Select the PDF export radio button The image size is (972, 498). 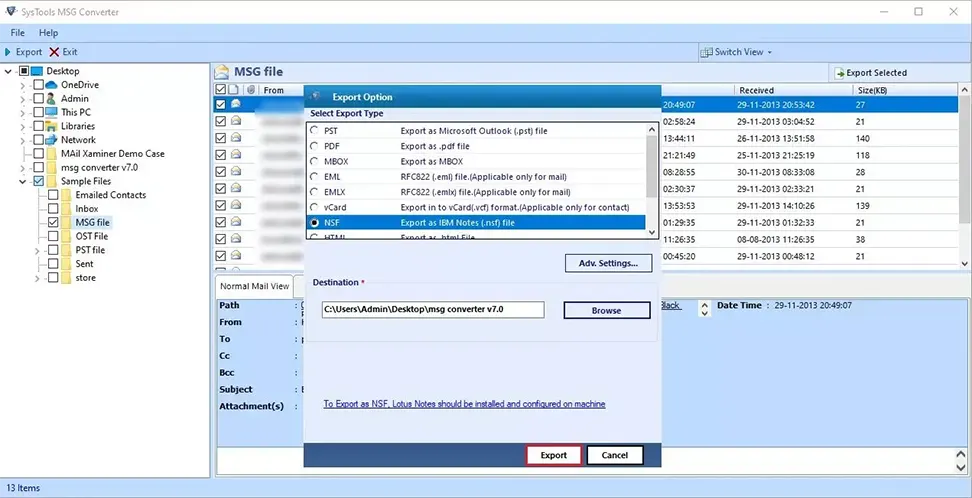point(315,146)
